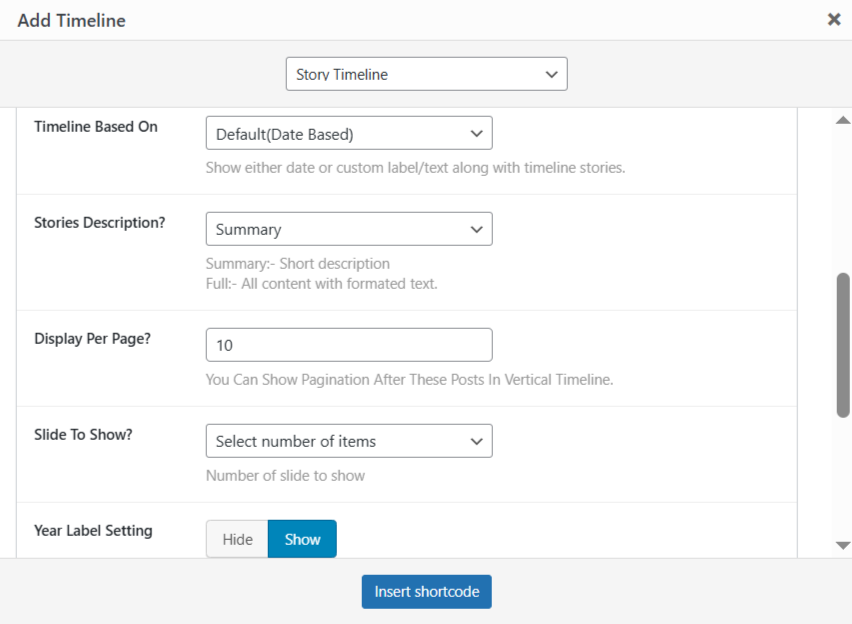Screen dimensions: 852x624
Task: Expand the Default(Date Based) dropdown
Action: 348,134
